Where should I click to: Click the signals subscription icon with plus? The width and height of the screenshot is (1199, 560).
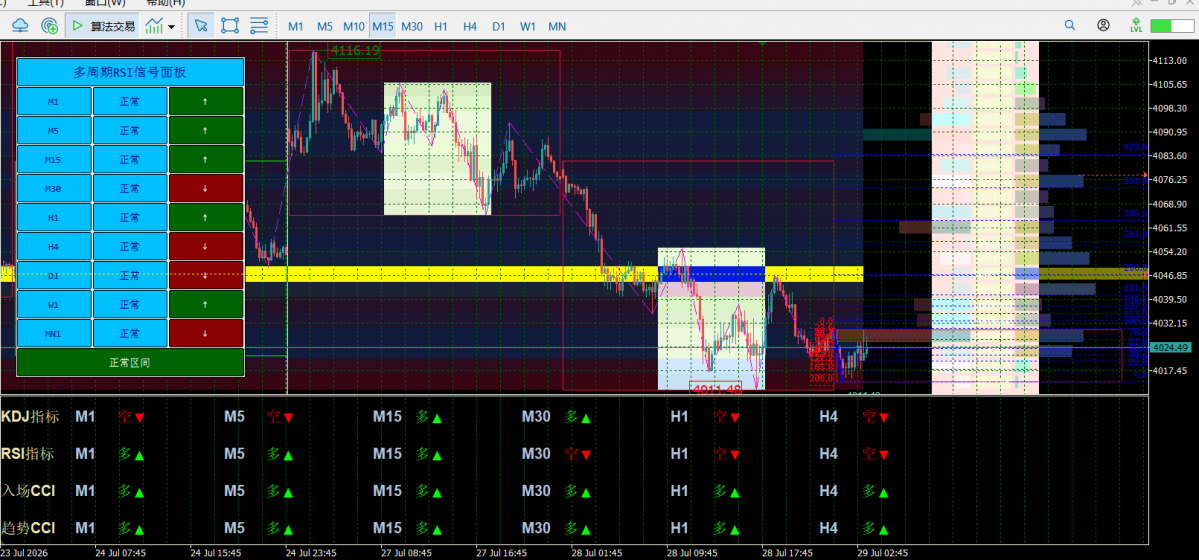pos(50,26)
